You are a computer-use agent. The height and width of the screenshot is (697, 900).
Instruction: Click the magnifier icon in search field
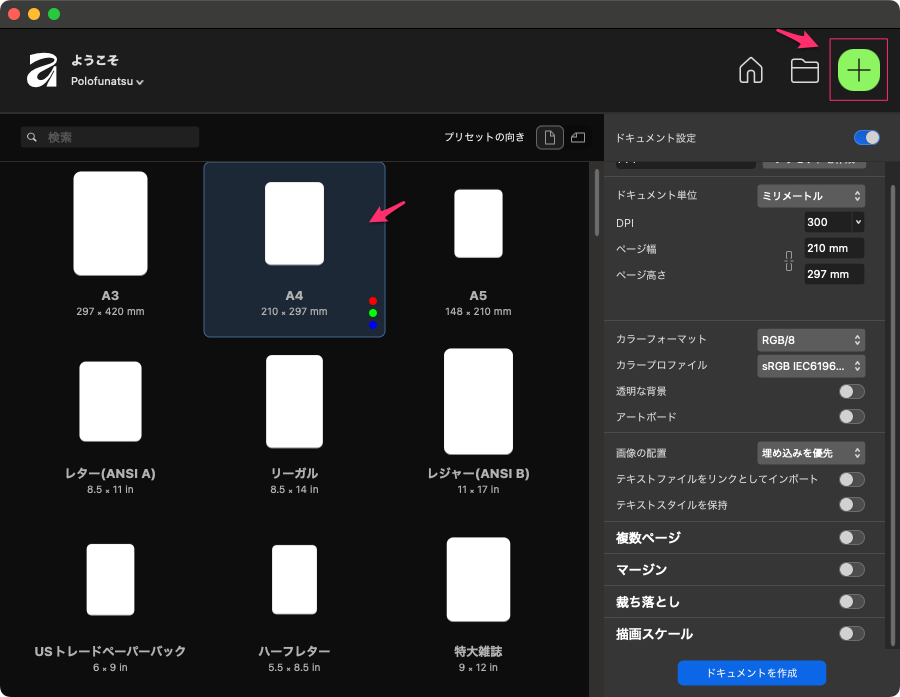pyautogui.click(x=33, y=137)
